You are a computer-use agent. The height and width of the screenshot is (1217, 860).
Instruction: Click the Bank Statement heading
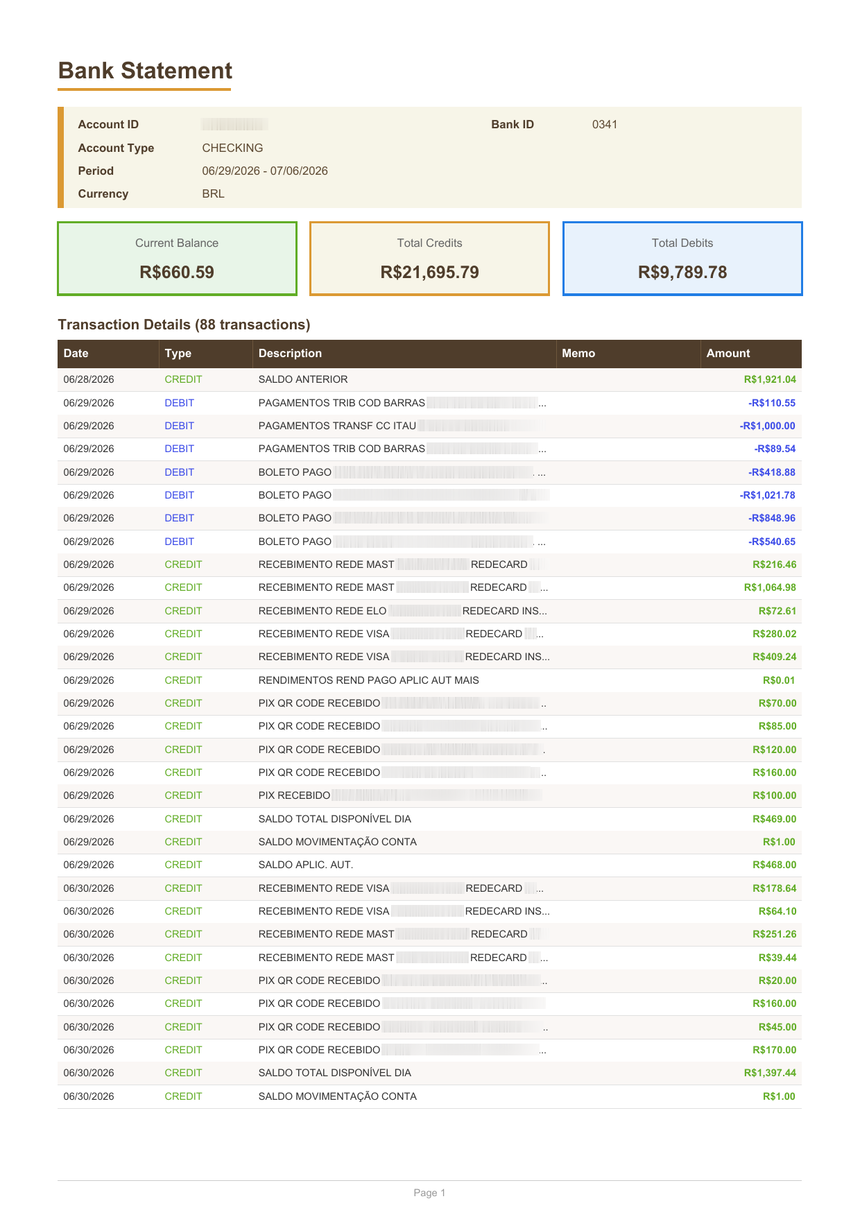pyautogui.click(x=145, y=71)
